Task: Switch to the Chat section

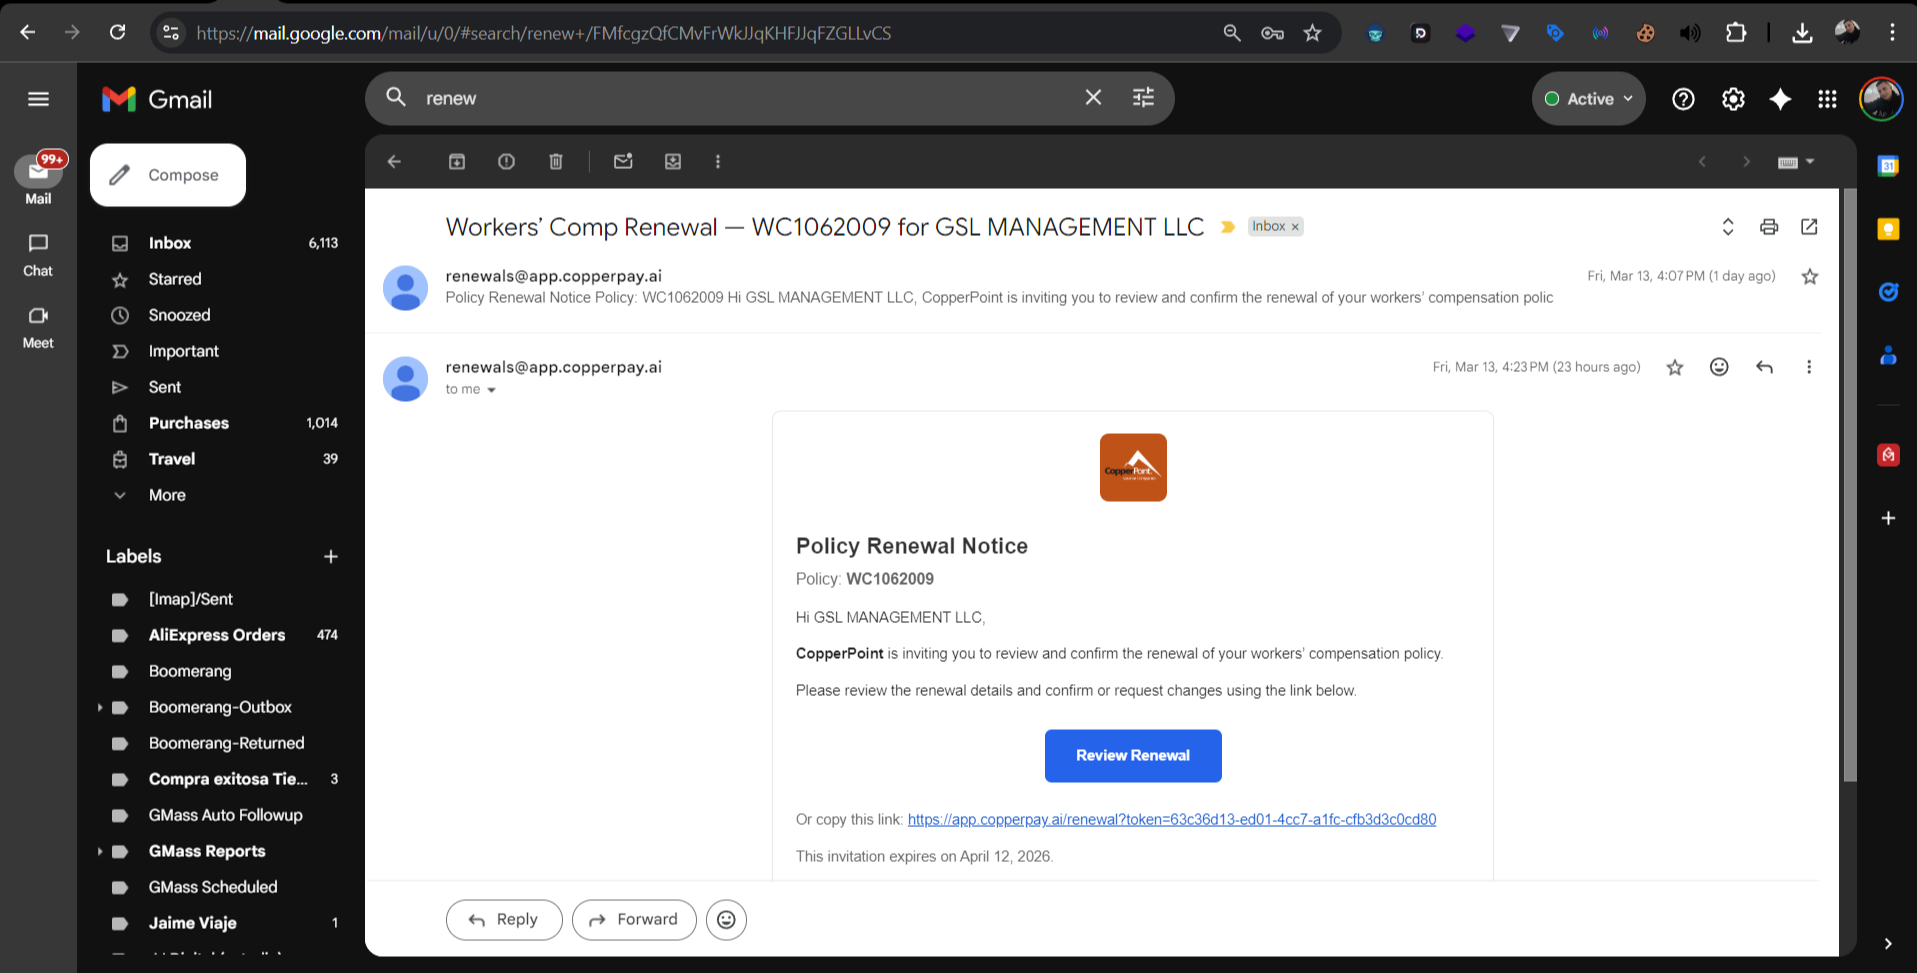Action: point(38,254)
